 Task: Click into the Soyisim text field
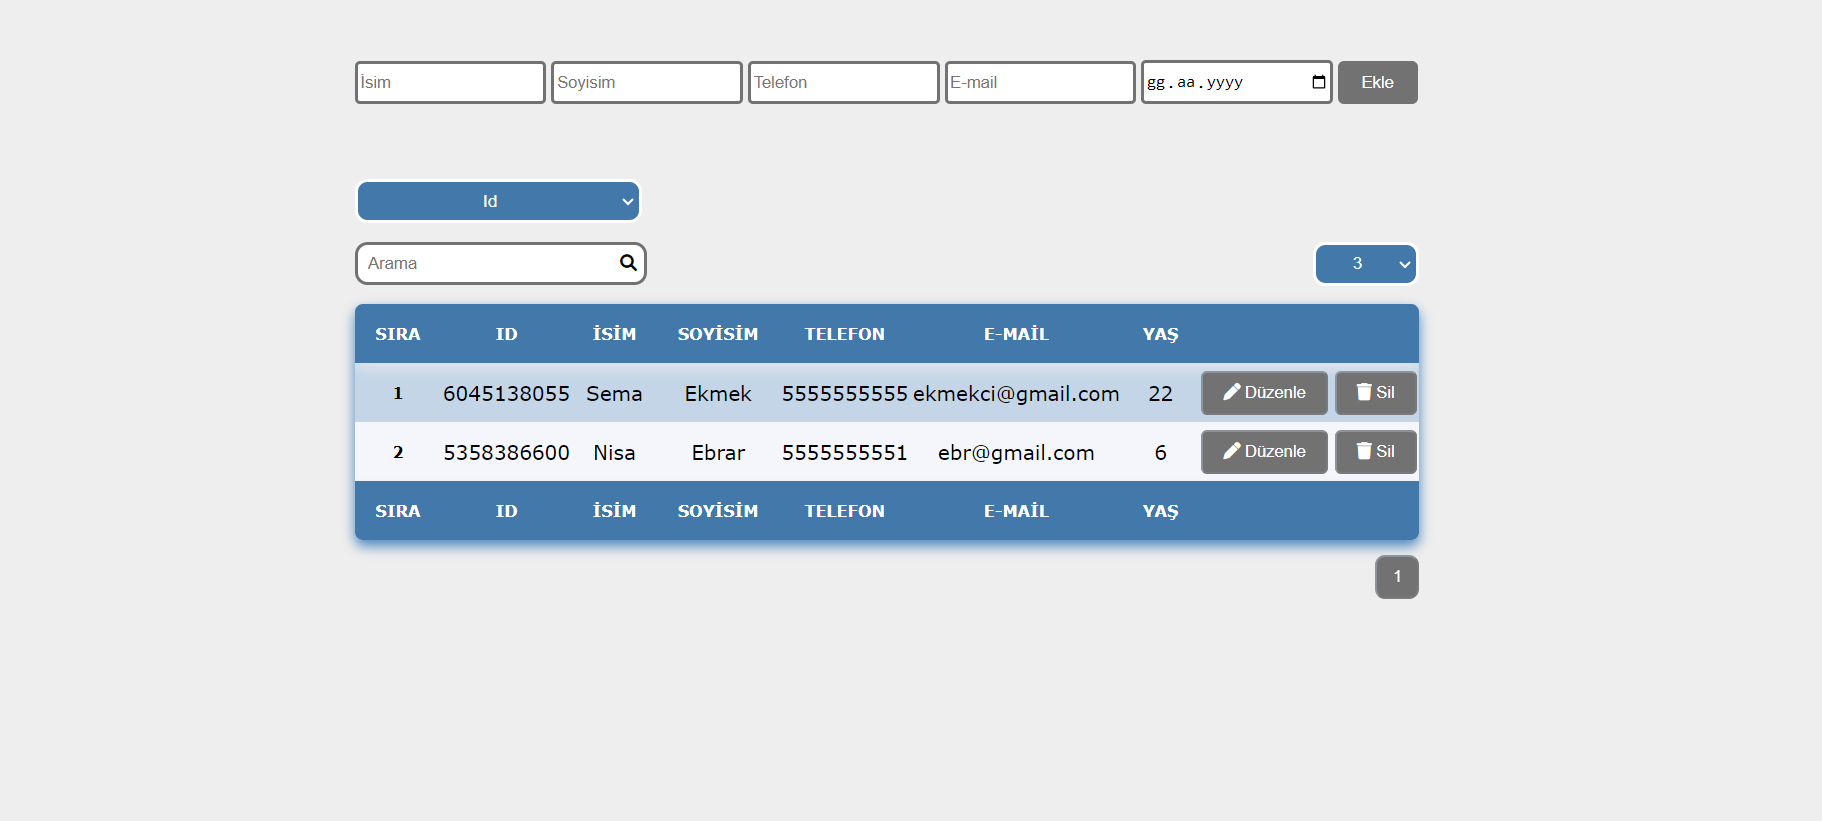click(646, 82)
